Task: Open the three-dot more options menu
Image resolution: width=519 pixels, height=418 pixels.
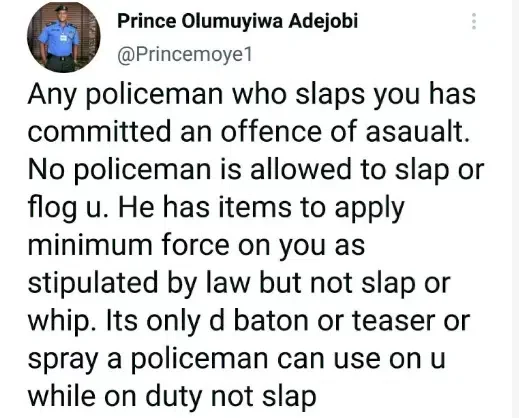Action: point(474,21)
